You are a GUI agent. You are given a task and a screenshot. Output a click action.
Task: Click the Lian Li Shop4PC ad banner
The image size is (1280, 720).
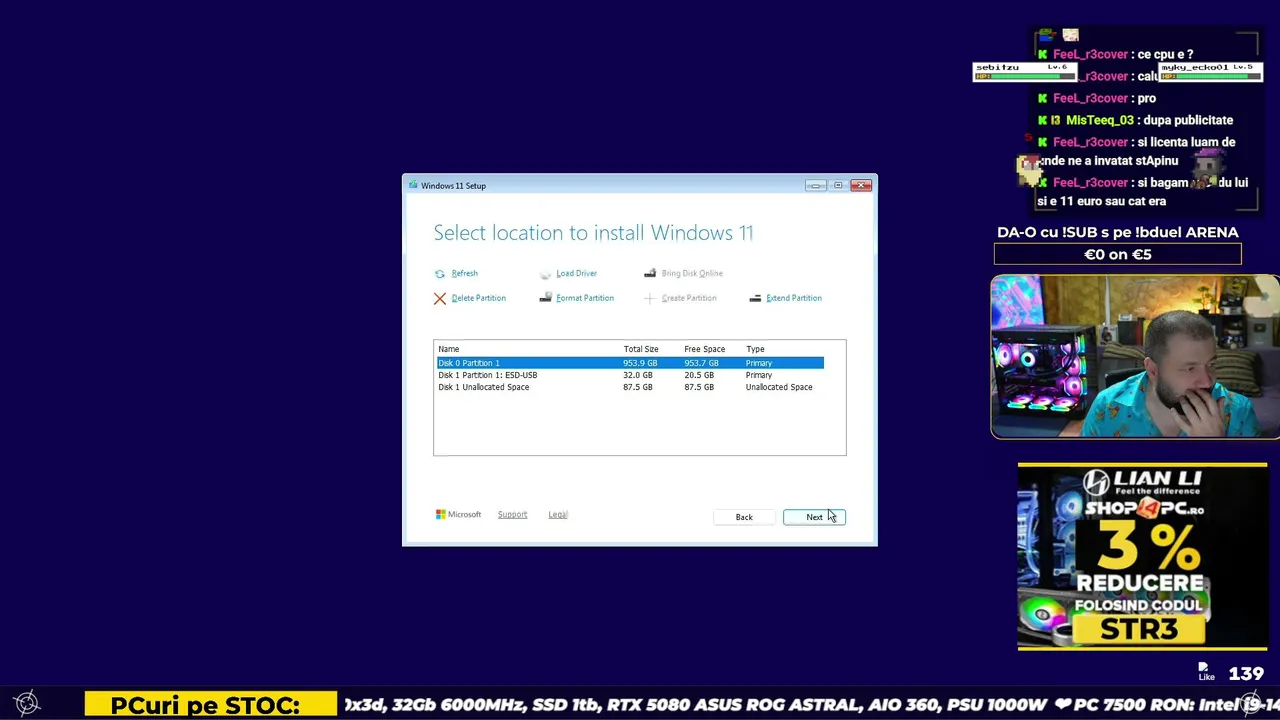tap(1142, 556)
